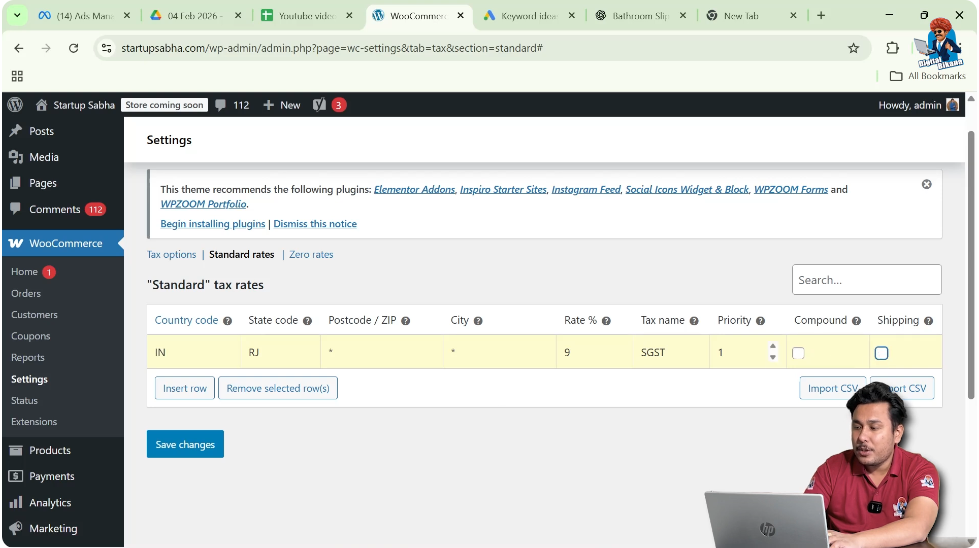The image size is (979, 548).
Task: Click the tax rates Search field
Action: (866, 280)
